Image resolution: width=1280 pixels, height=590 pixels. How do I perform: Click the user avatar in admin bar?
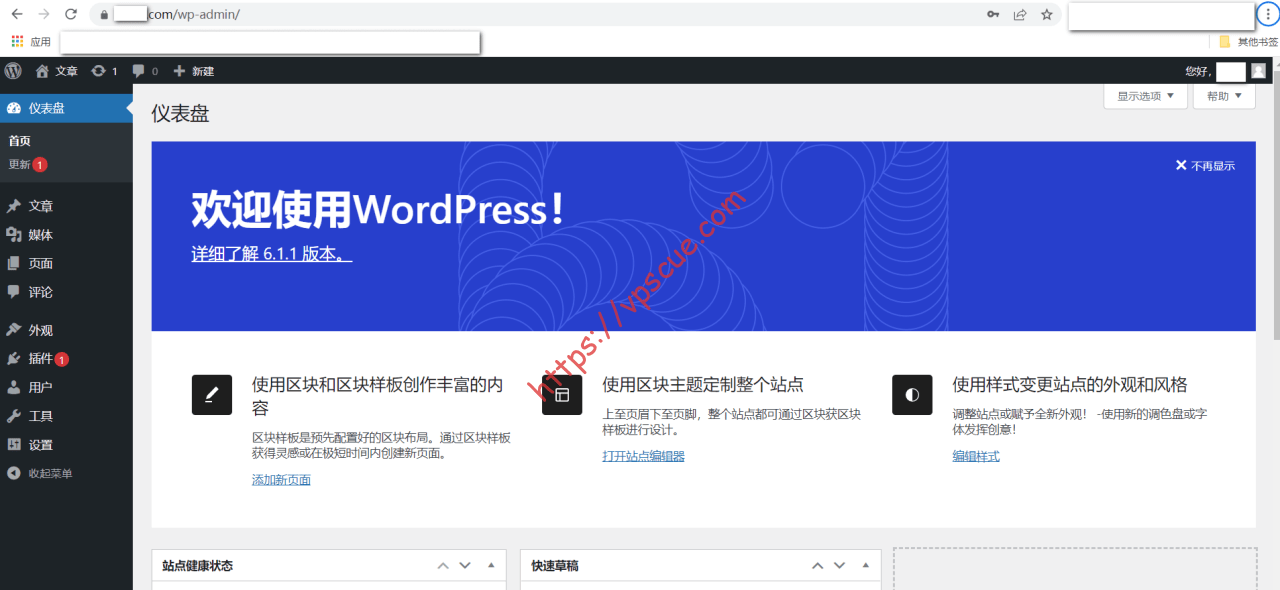pos(1258,71)
